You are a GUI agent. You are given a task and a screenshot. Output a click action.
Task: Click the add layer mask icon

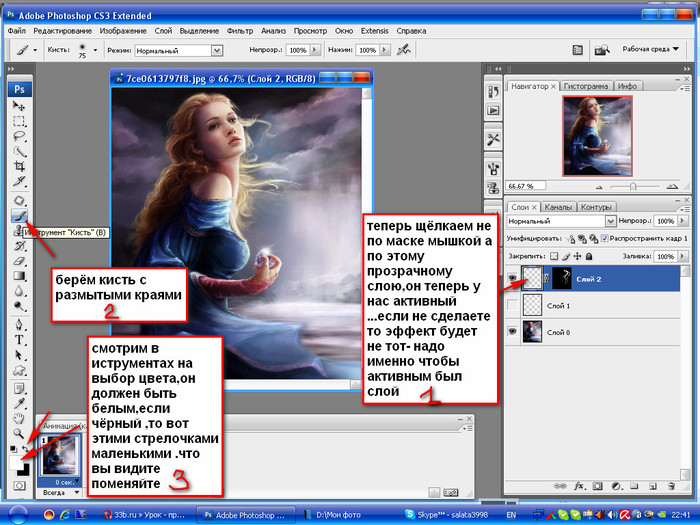pyautogui.click(x=597, y=486)
